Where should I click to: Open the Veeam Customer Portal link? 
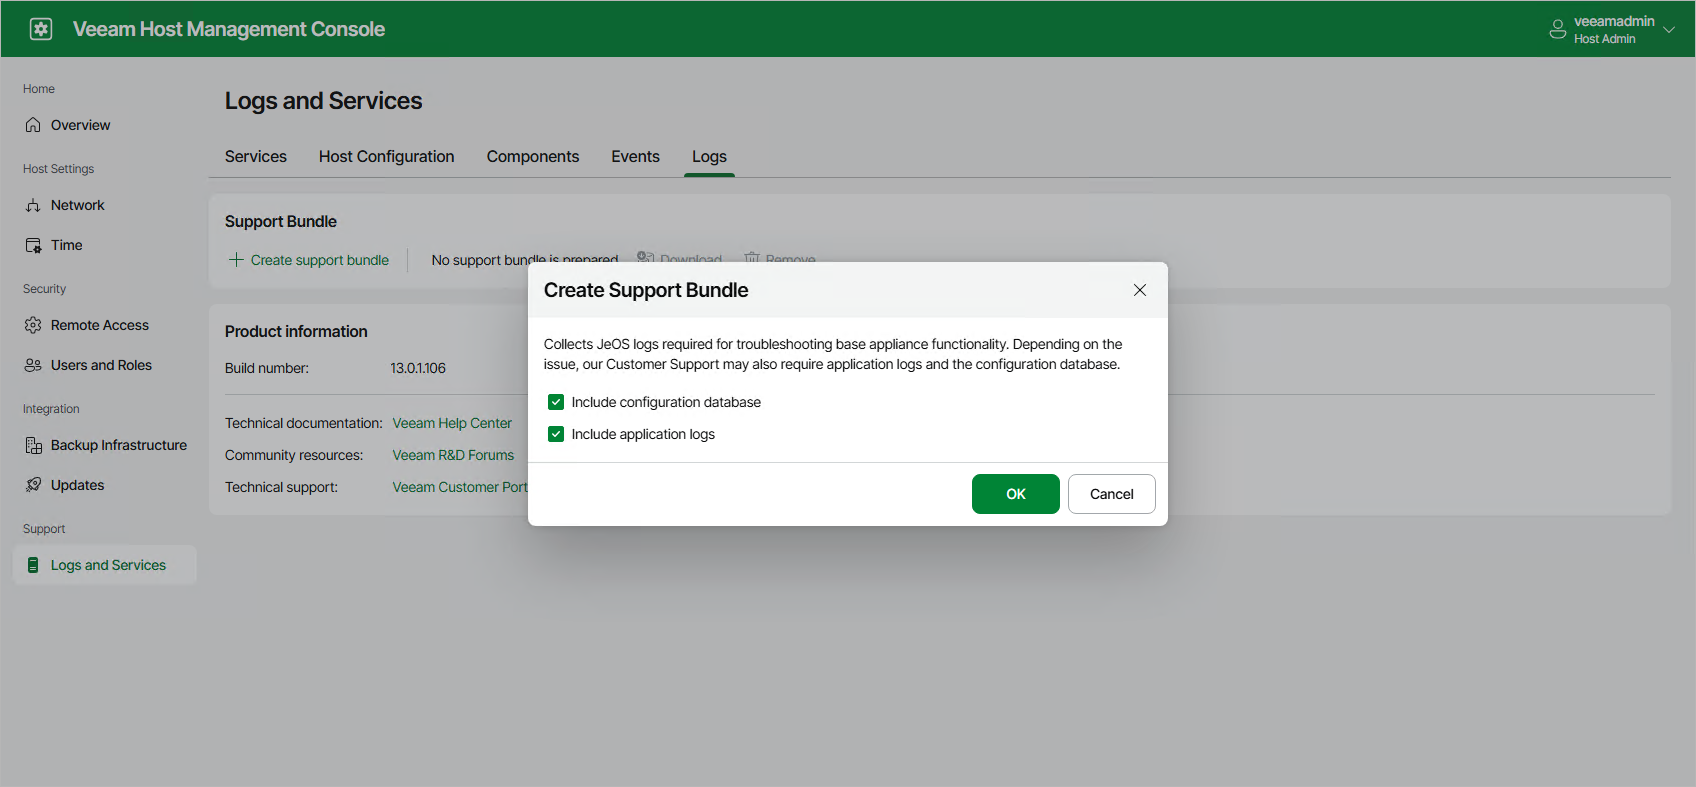coord(460,487)
